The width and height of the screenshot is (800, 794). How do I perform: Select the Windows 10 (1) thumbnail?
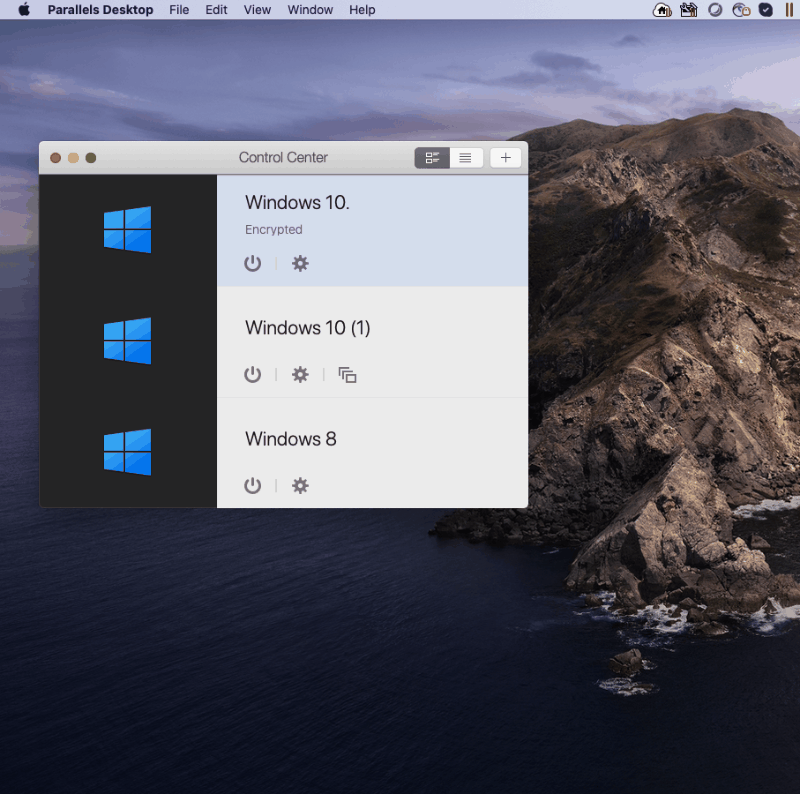click(128, 341)
